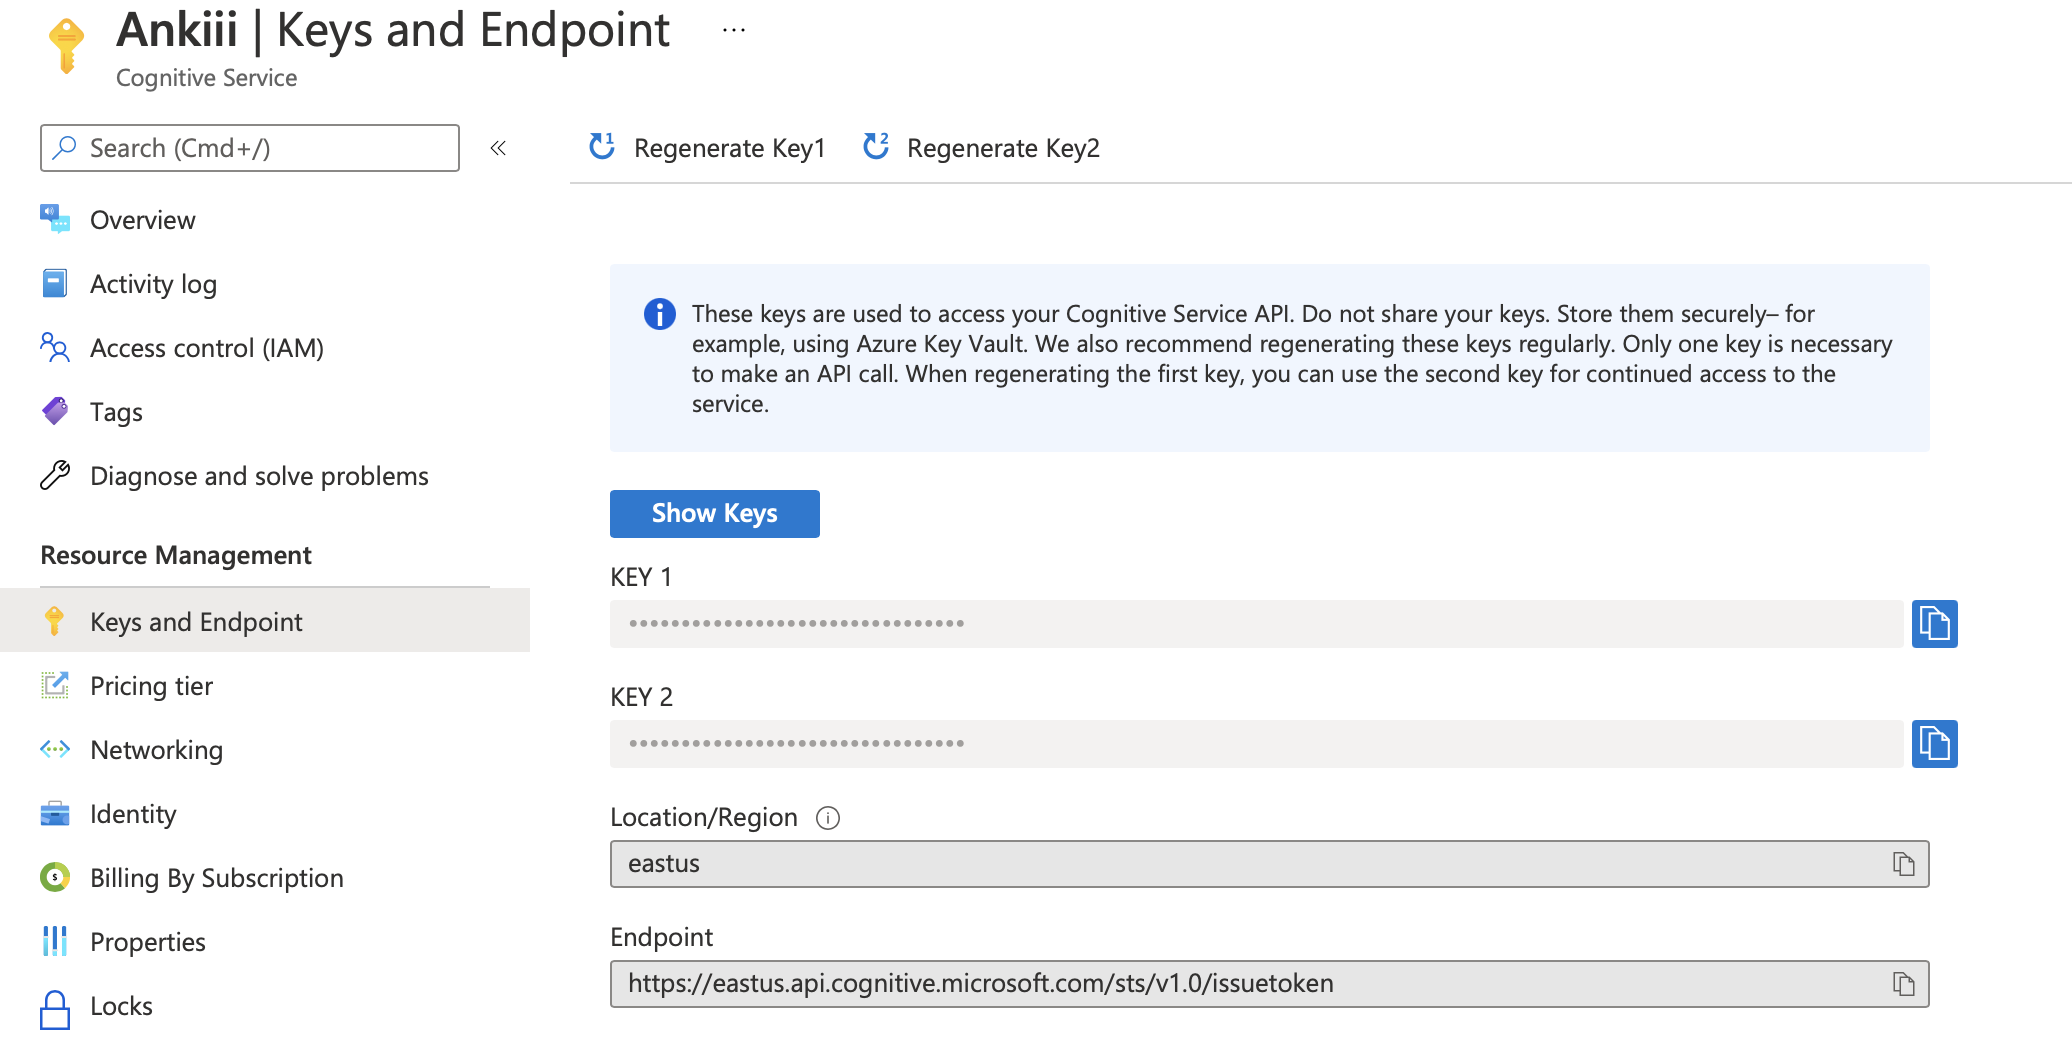2072x1056 pixels.
Task: Click the Locks padlock icon
Action: coord(55,1005)
